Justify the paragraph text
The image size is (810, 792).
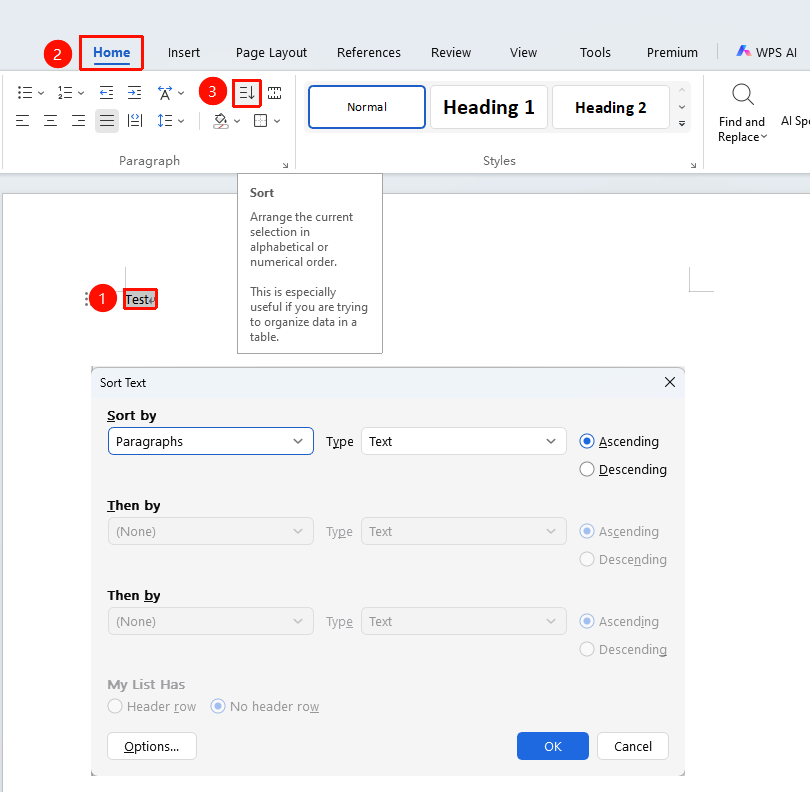107,121
